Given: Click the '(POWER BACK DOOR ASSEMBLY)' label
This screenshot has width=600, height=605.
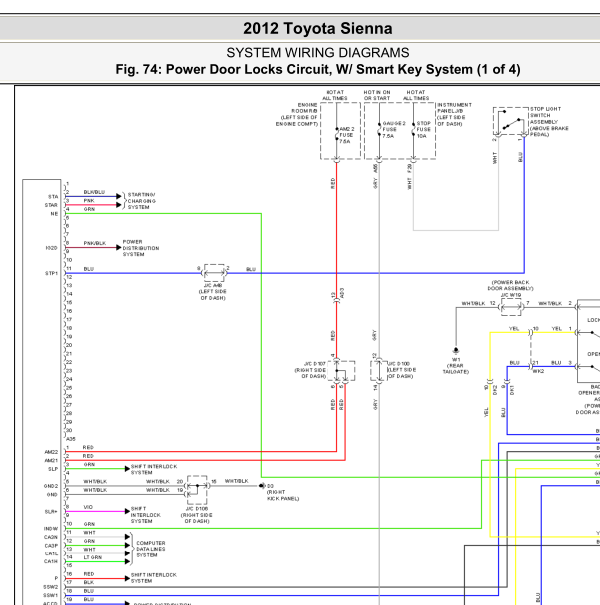Looking at the screenshot, I should [x=510, y=286].
